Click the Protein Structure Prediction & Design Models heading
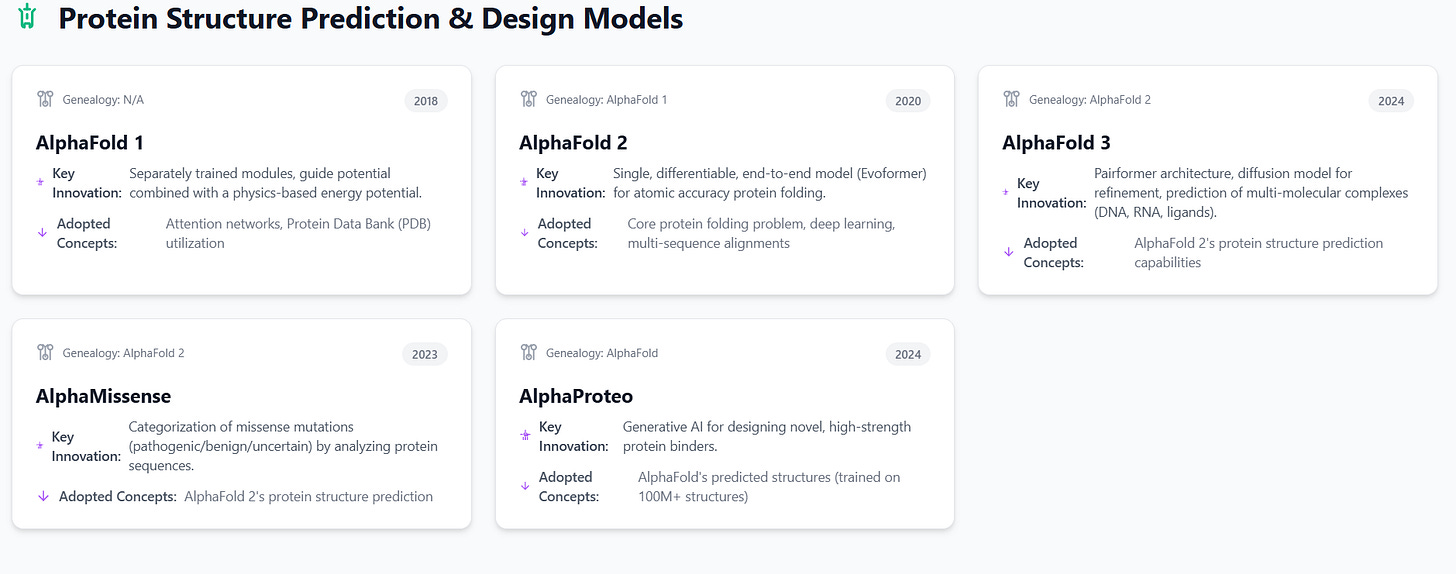 tap(370, 18)
